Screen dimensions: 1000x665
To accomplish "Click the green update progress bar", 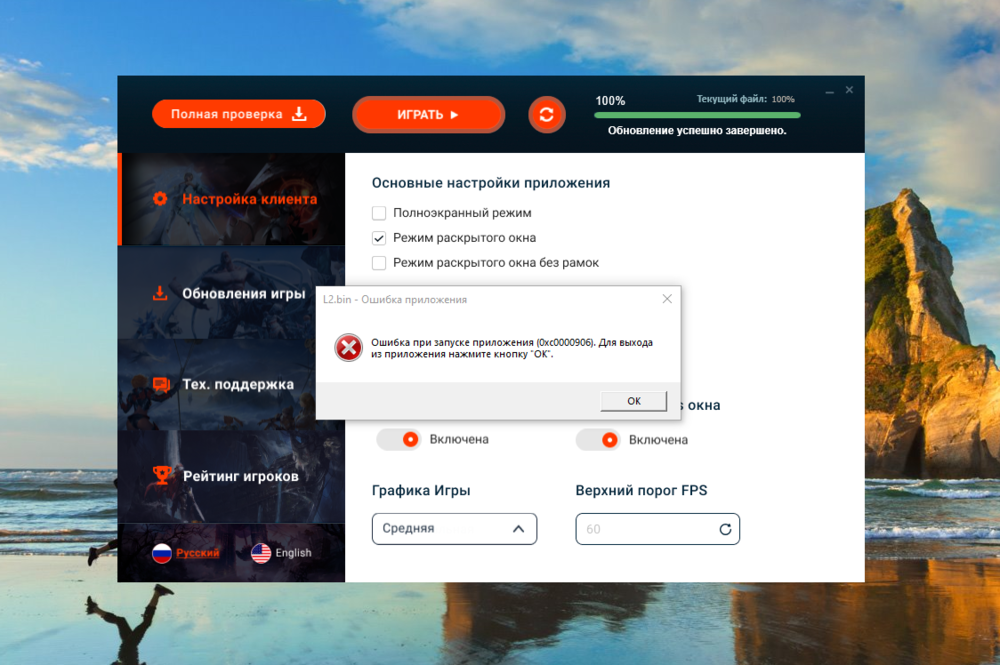I will tap(697, 115).
